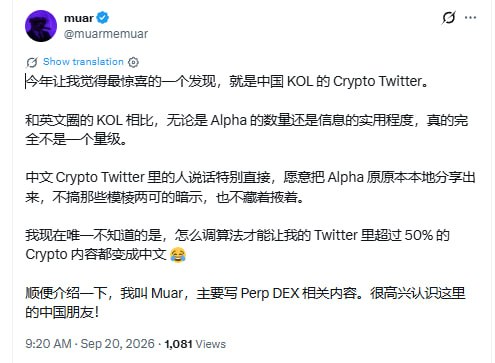495x363 pixels.
Task: Click the blue verified badge
Action: click(103, 18)
